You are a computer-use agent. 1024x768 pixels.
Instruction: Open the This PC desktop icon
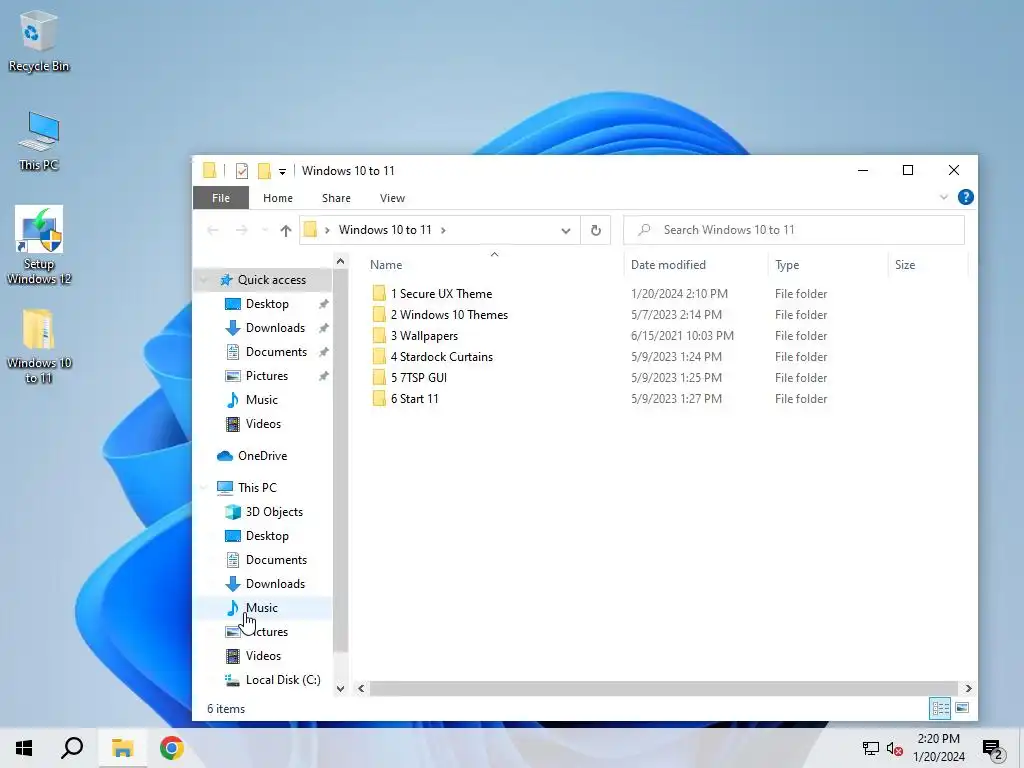[39, 141]
